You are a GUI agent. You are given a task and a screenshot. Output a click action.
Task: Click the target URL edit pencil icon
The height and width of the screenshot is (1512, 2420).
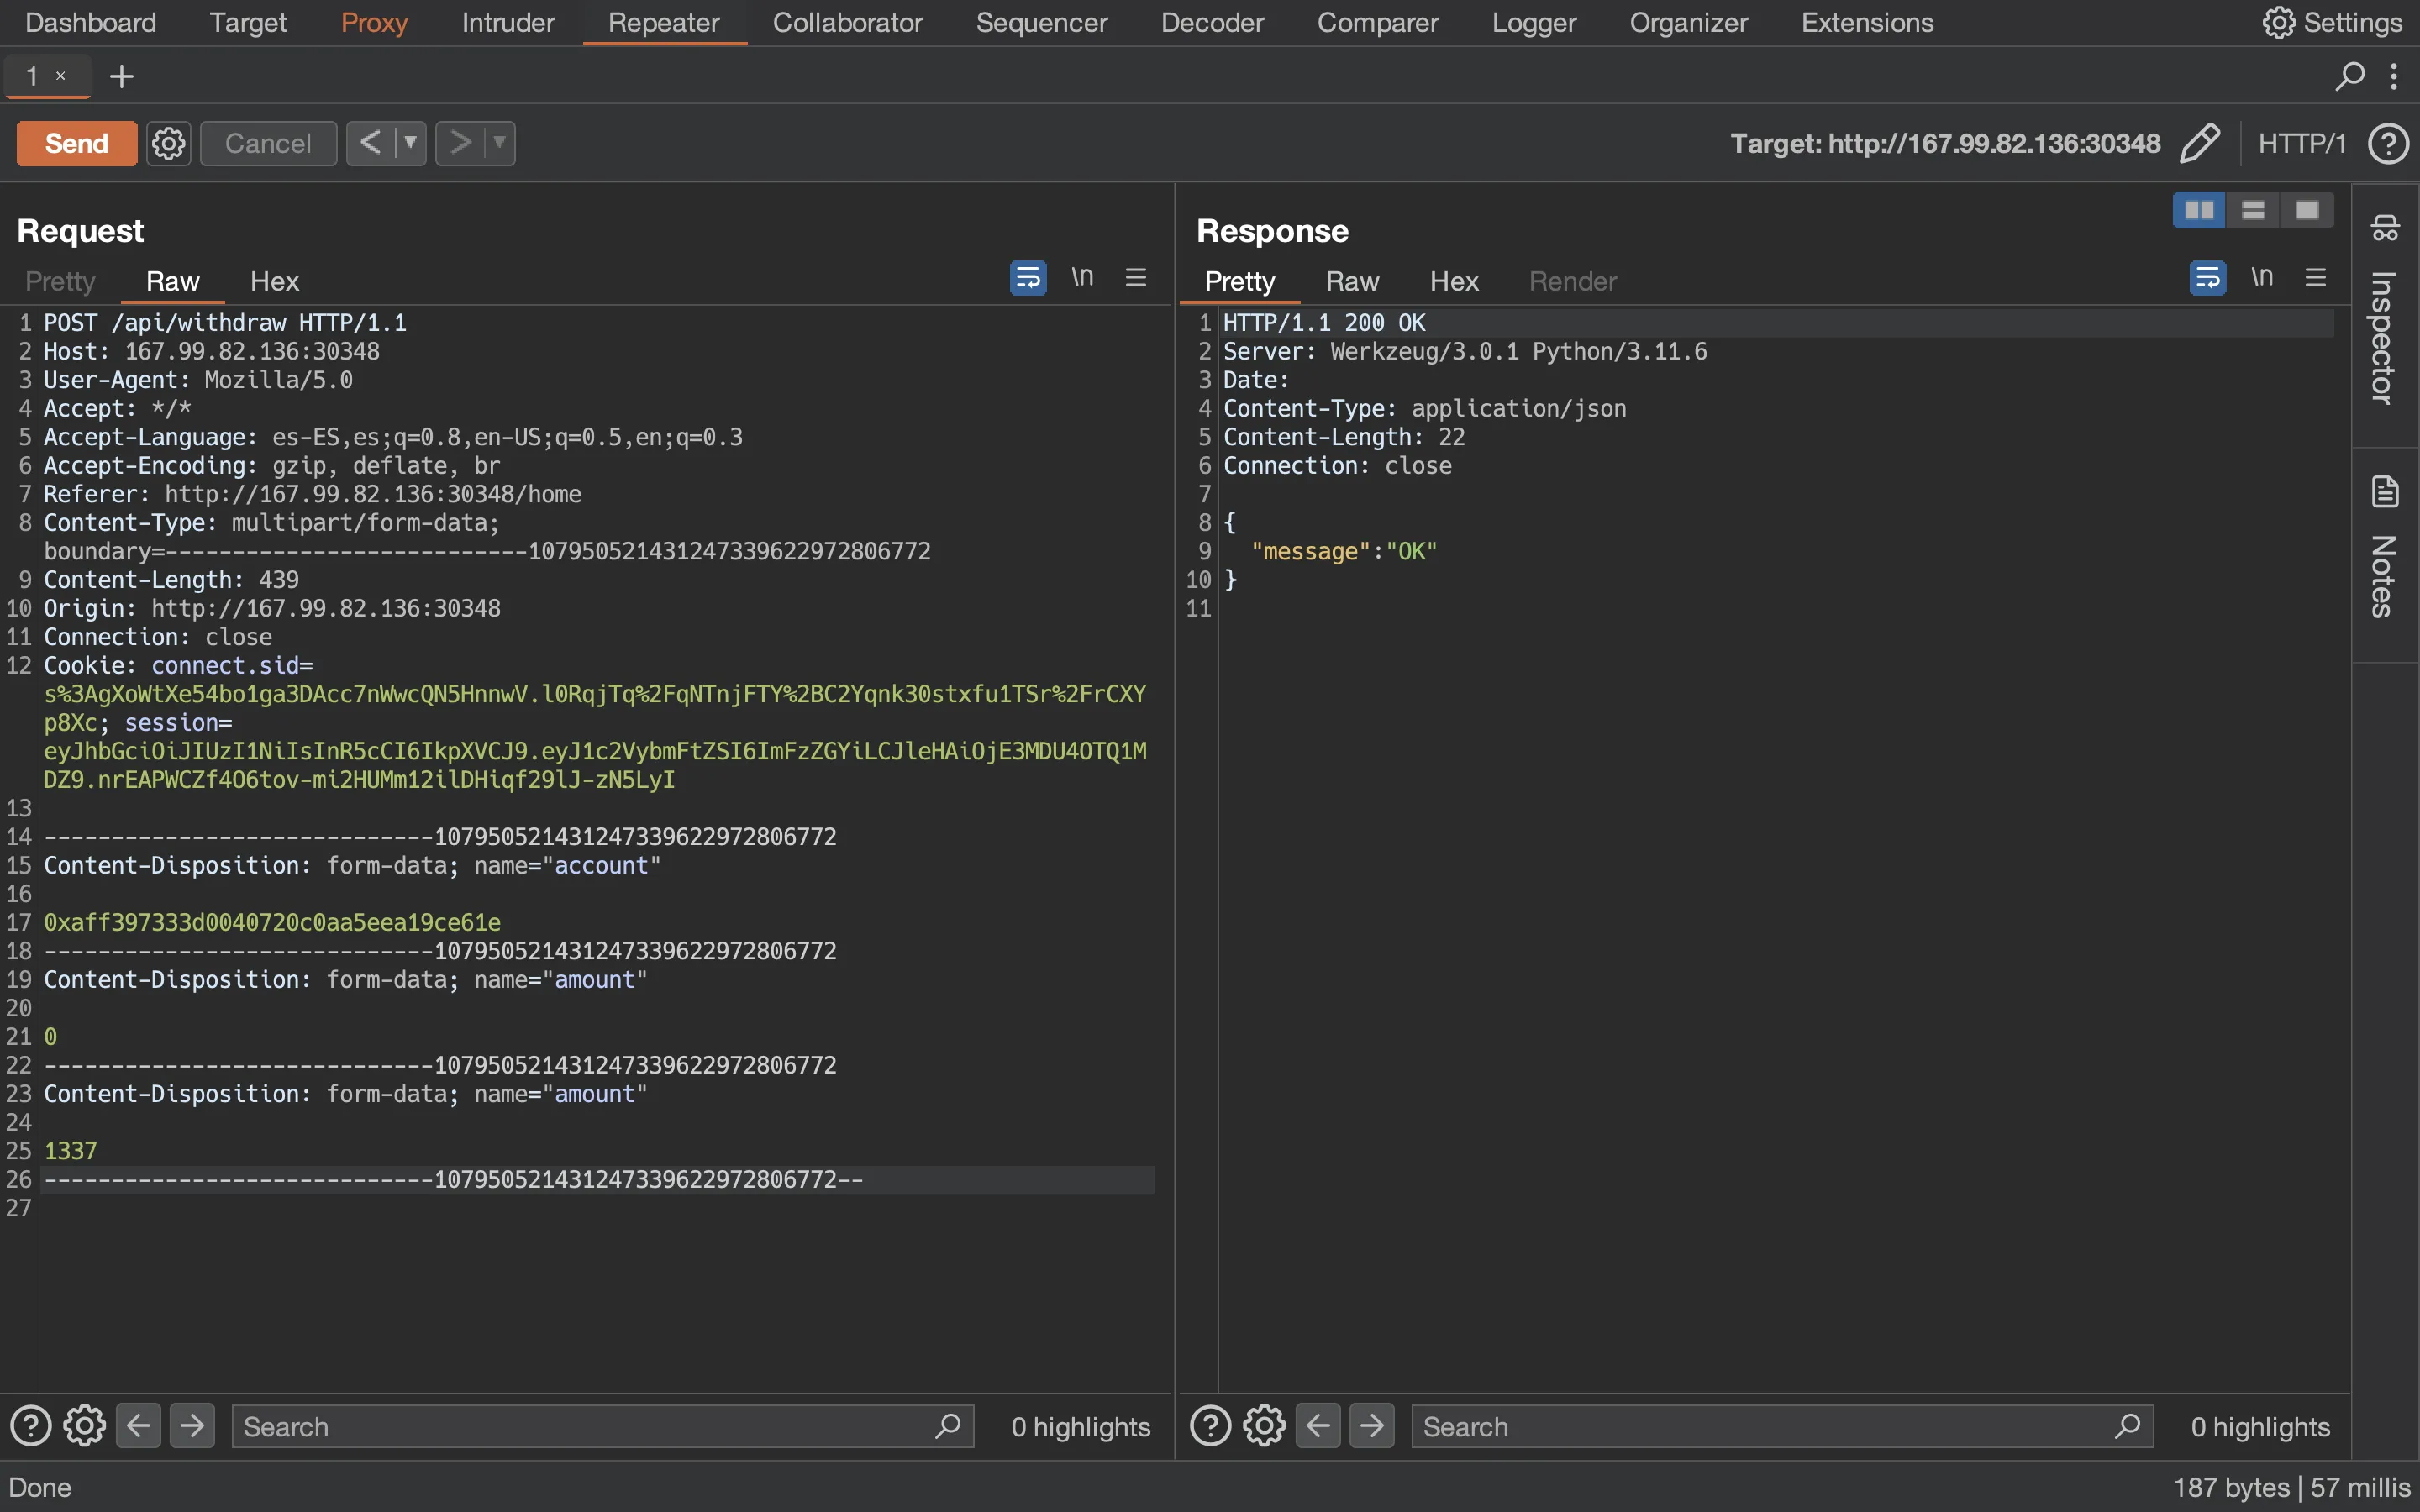(2201, 141)
